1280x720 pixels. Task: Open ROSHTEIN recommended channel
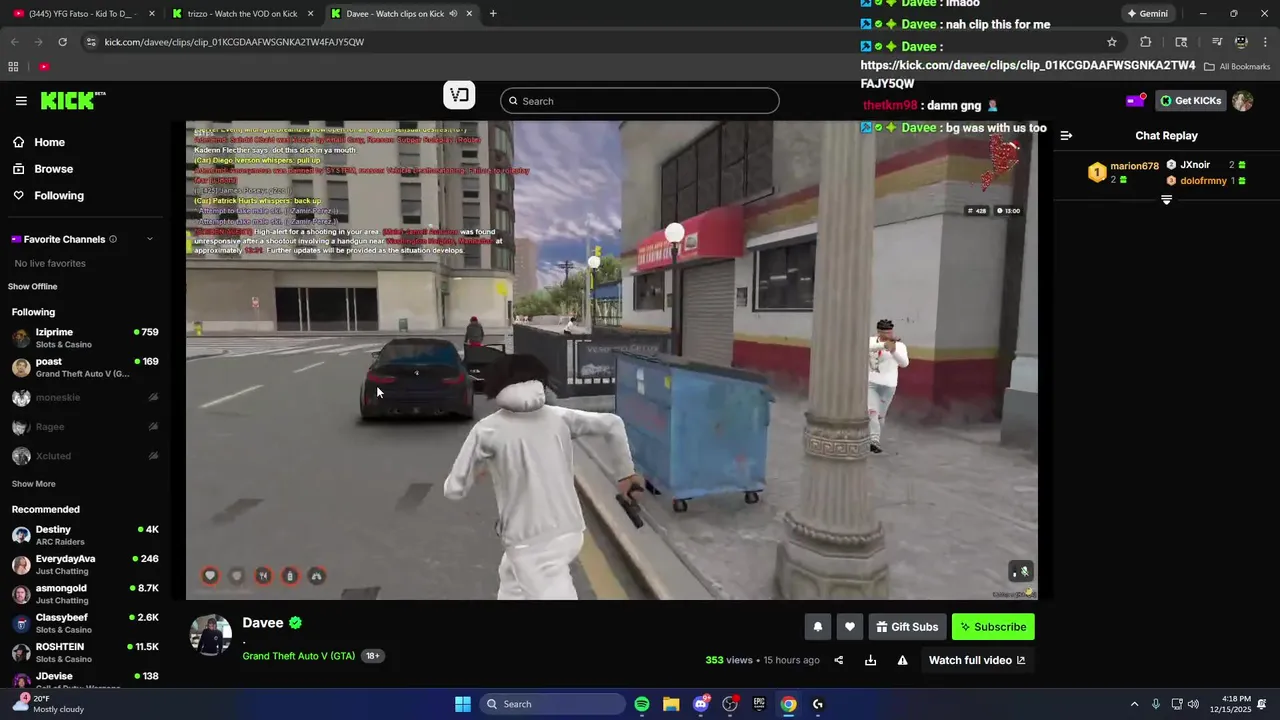point(85,653)
